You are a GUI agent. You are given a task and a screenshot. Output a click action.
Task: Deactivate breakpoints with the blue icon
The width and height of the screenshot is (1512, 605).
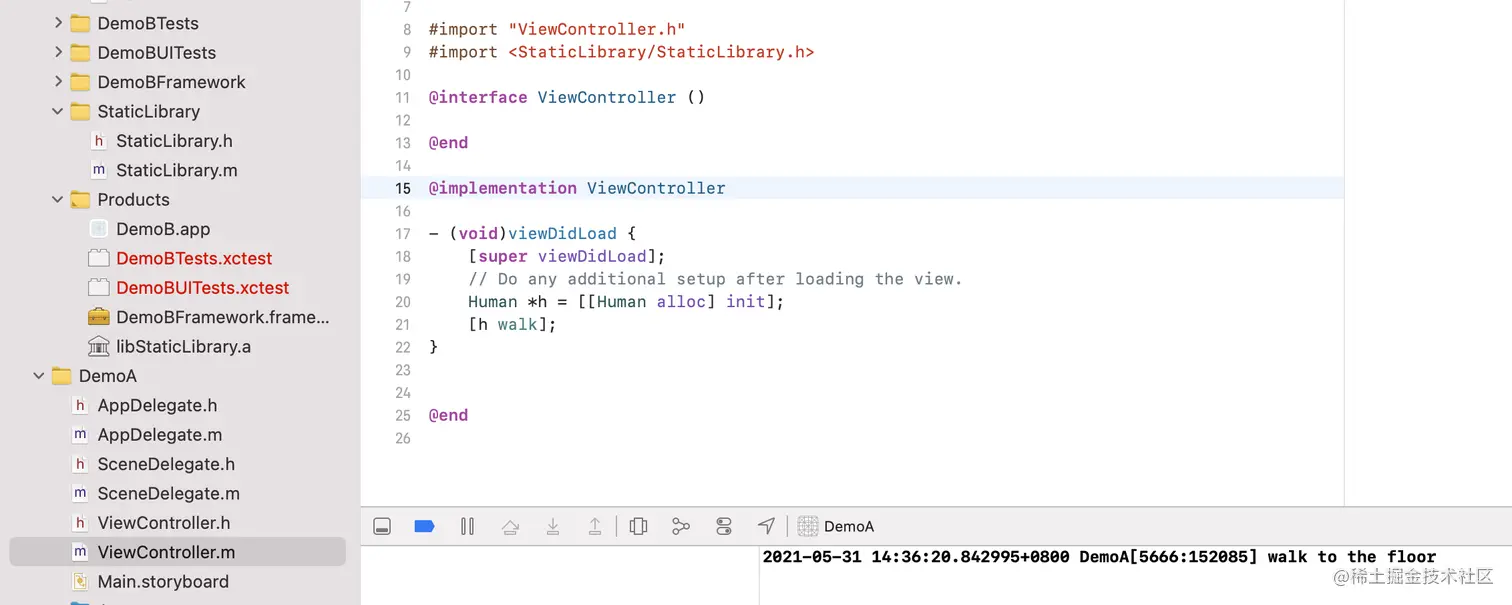coord(424,526)
